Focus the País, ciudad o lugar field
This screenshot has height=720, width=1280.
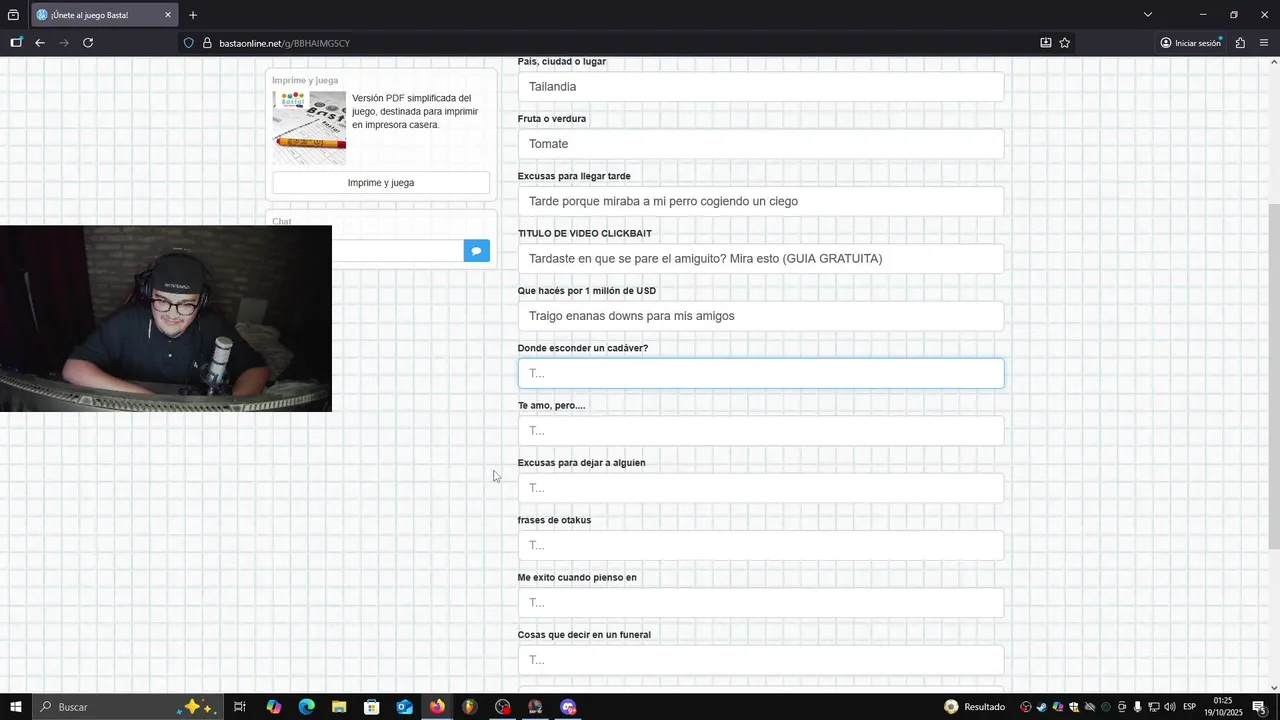click(761, 87)
